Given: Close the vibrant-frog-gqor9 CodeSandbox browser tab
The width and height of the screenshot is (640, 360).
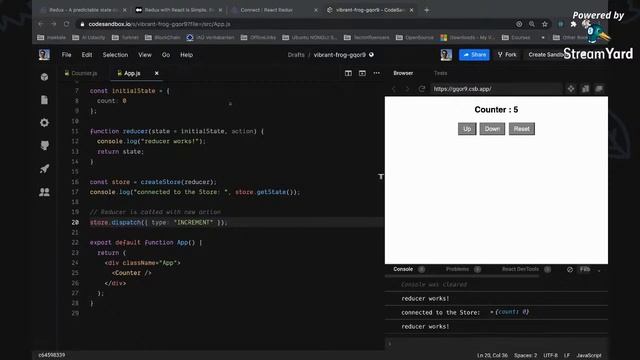Looking at the screenshot, I should point(411,10).
